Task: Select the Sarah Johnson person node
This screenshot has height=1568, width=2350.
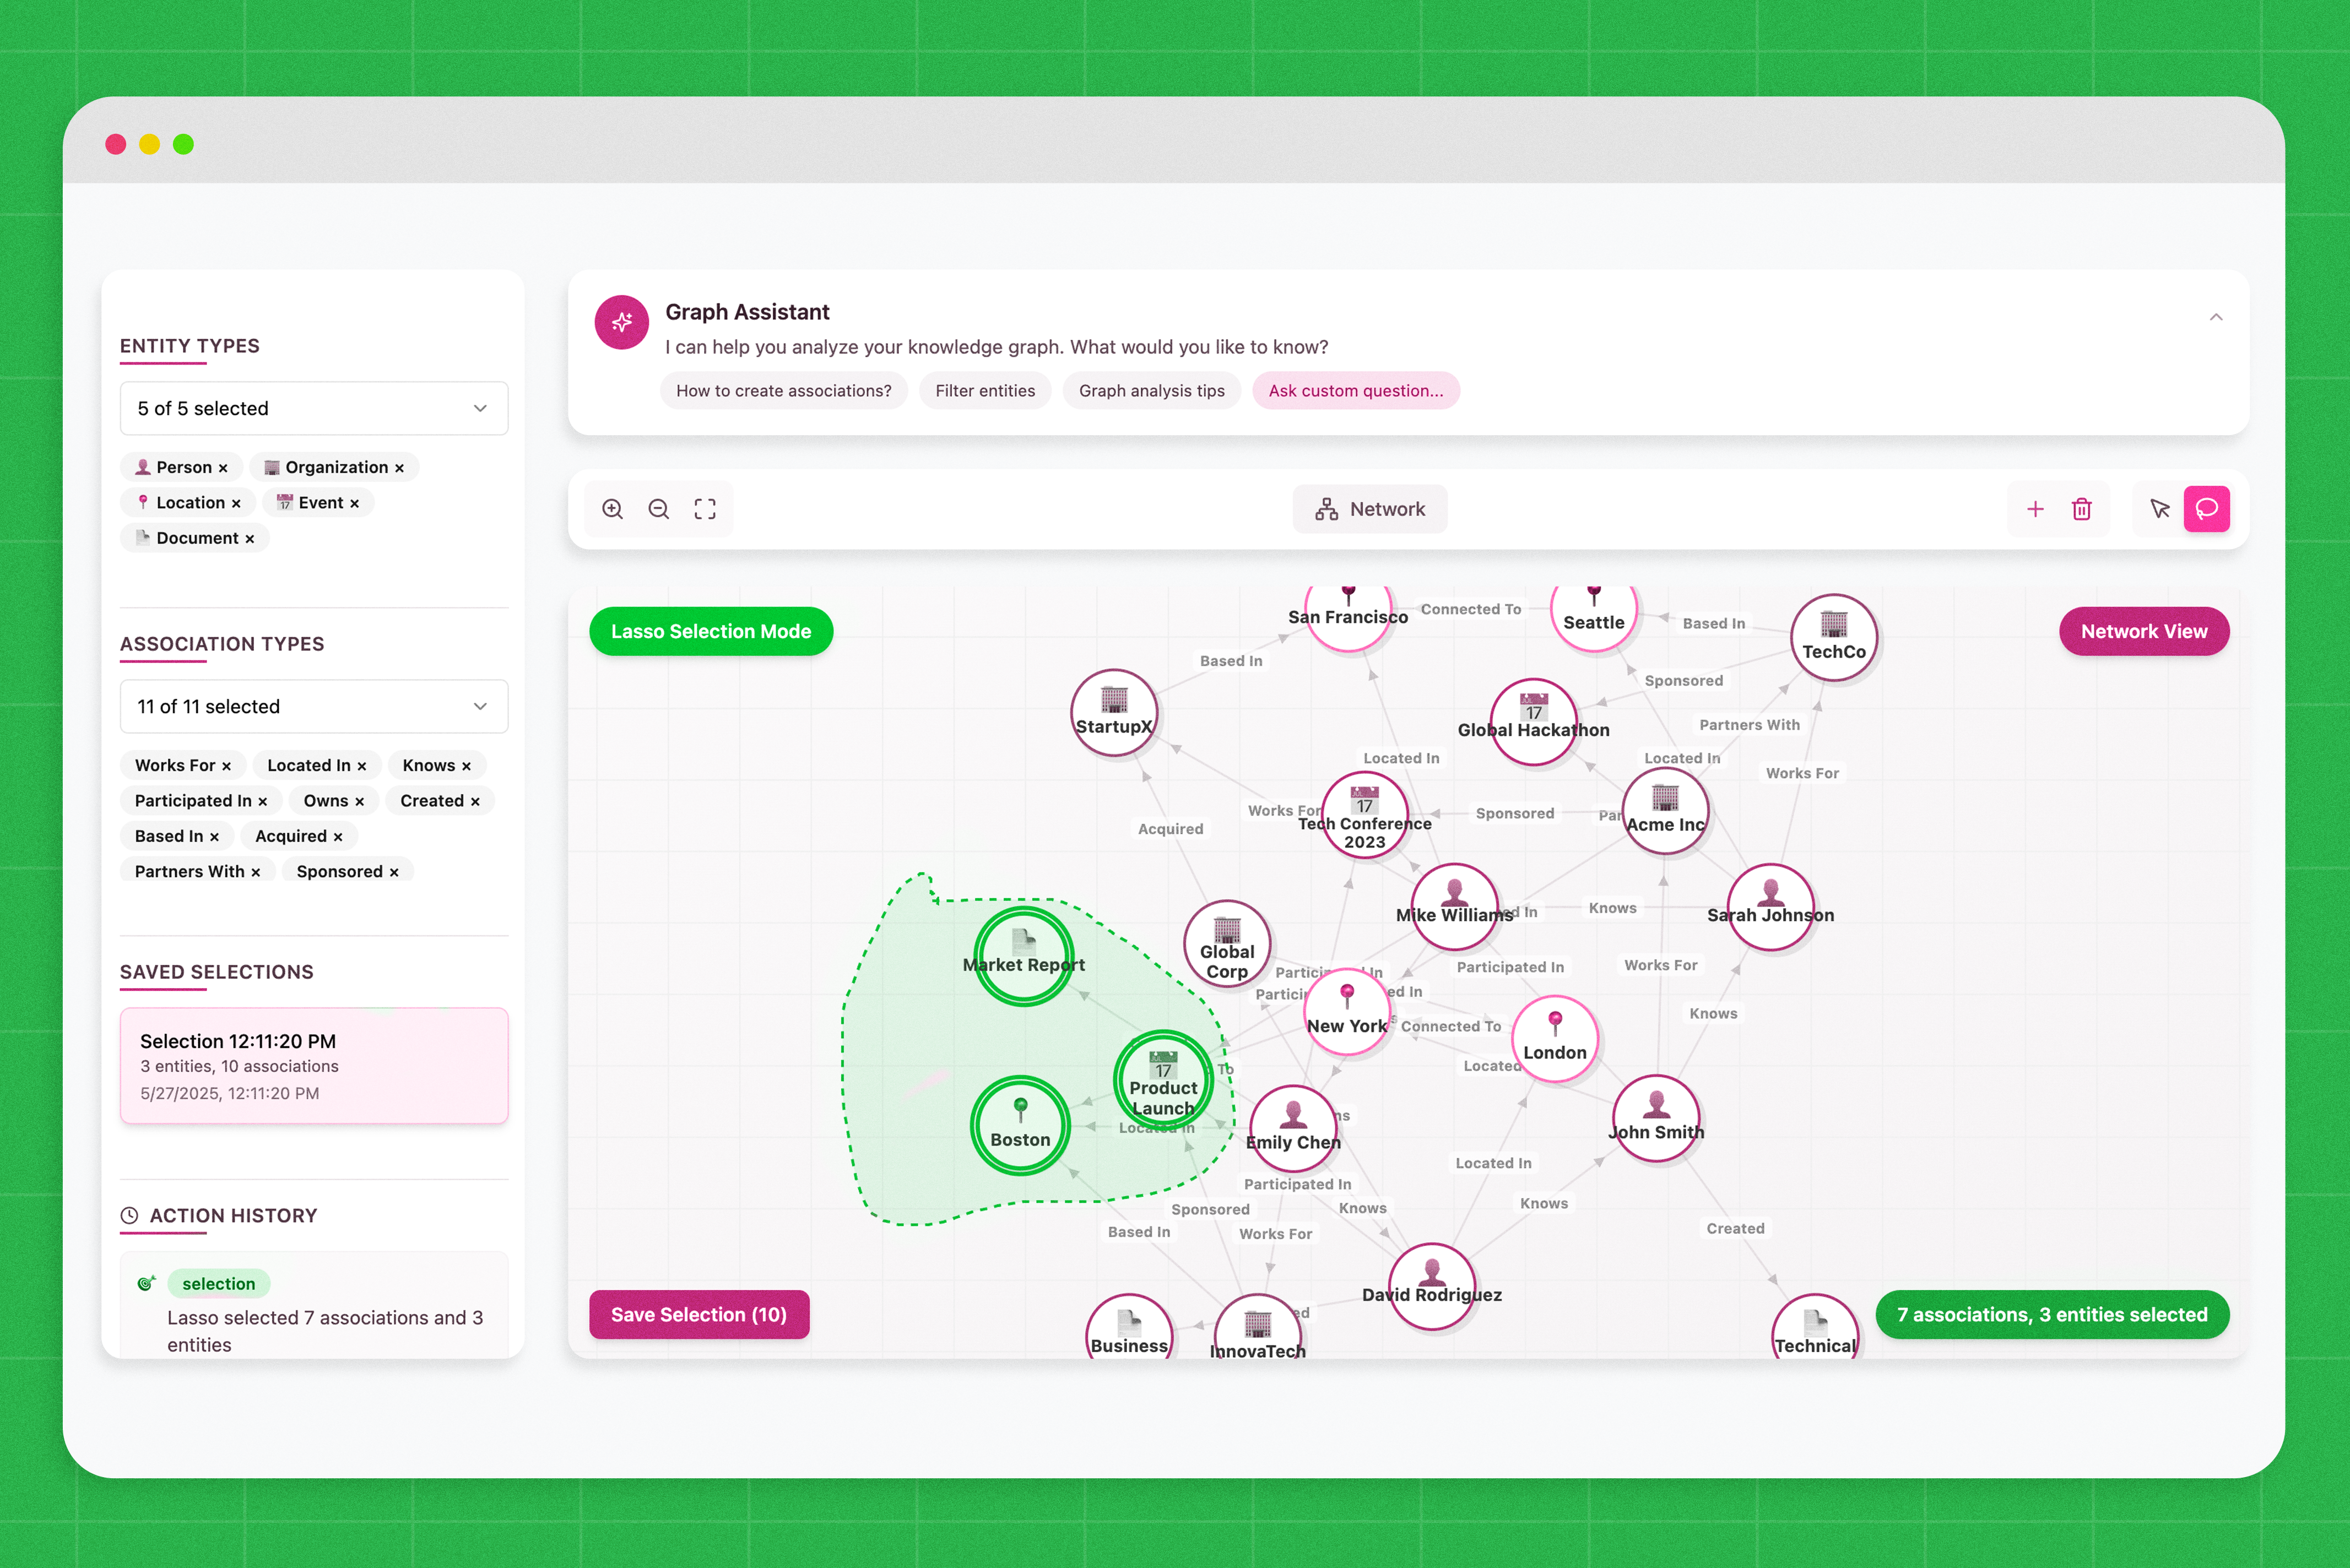Action: pyautogui.click(x=1771, y=906)
